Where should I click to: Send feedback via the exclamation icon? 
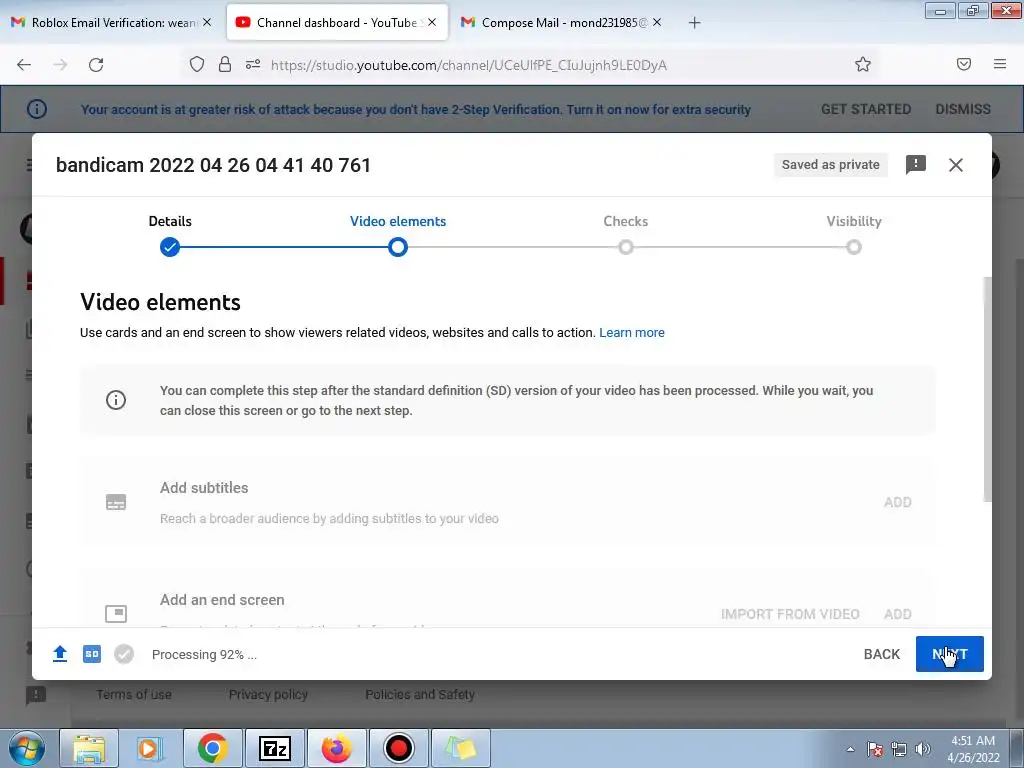pyautogui.click(x=916, y=165)
